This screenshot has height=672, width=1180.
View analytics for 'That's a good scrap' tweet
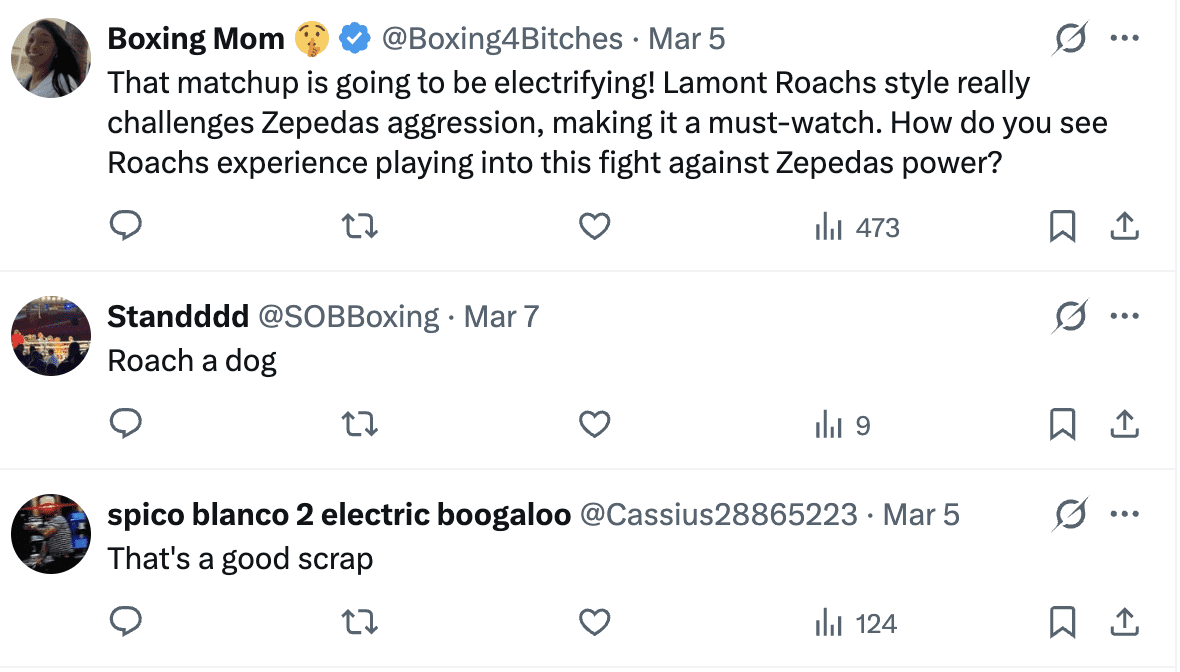coord(856,625)
